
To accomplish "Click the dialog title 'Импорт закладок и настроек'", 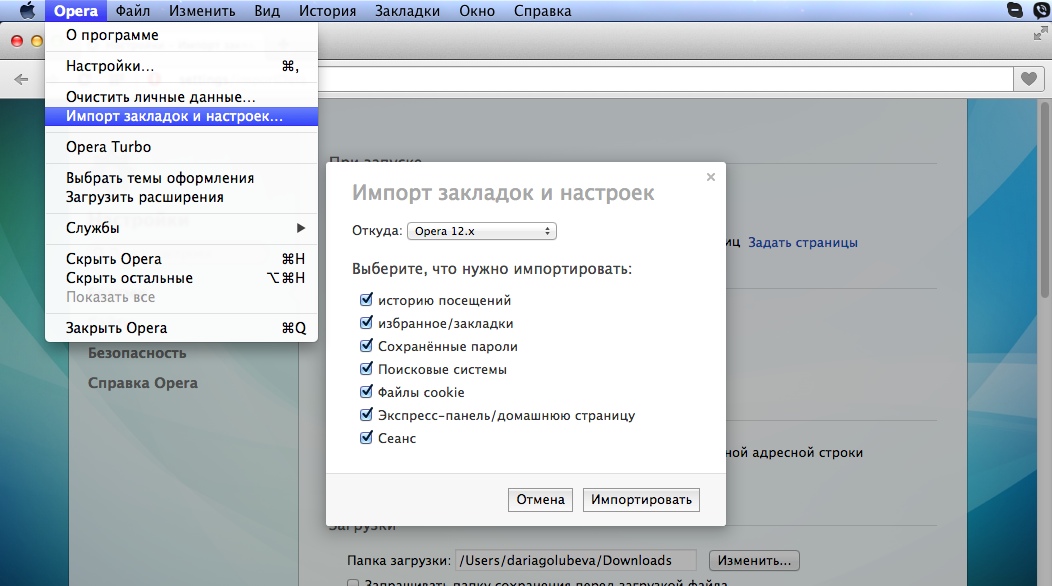I will click(503, 193).
